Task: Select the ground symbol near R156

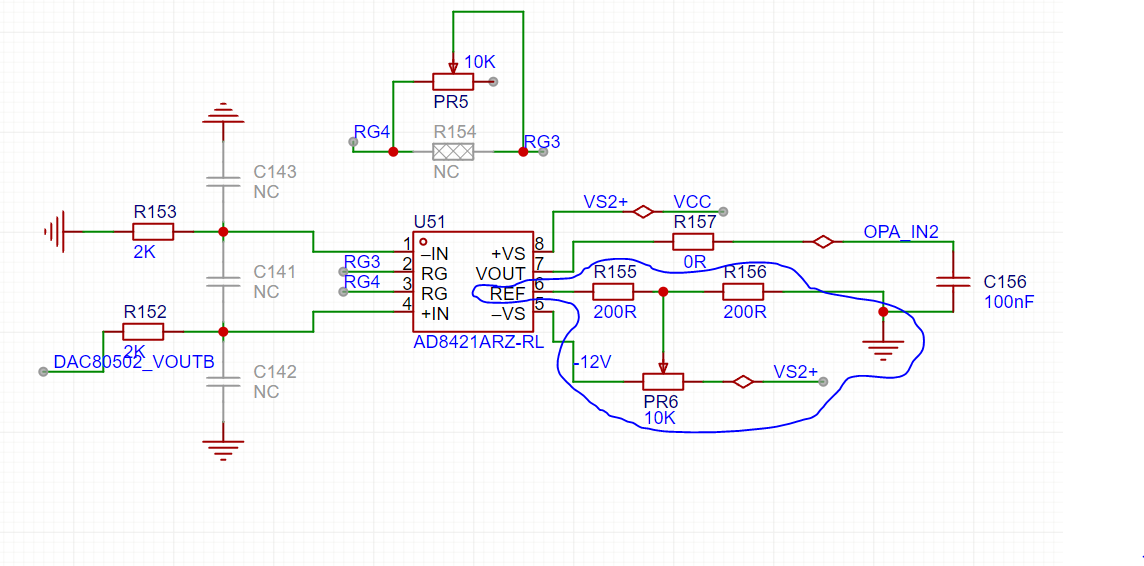Action: [x=883, y=349]
